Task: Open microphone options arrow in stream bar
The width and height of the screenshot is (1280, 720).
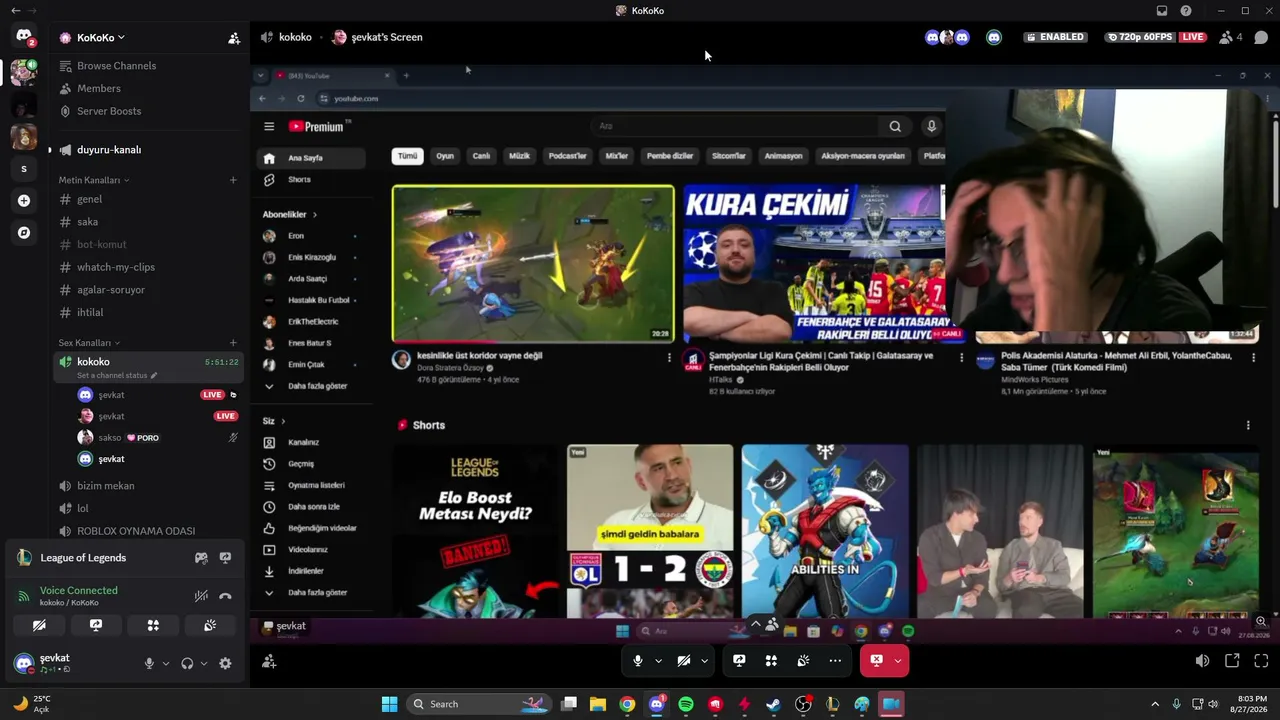Action: pos(658,661)
